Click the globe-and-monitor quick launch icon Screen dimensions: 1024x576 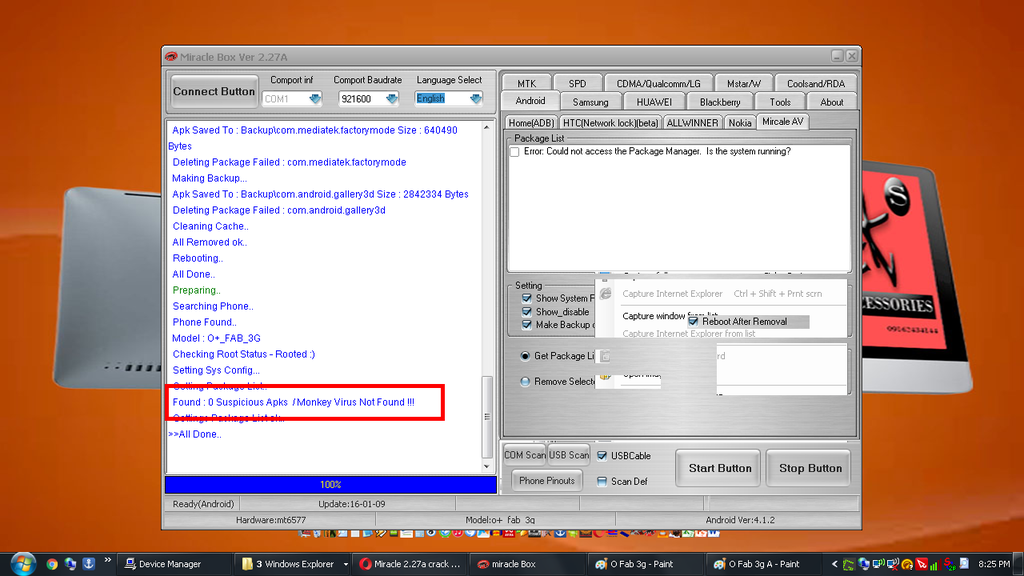coord(70,564)
